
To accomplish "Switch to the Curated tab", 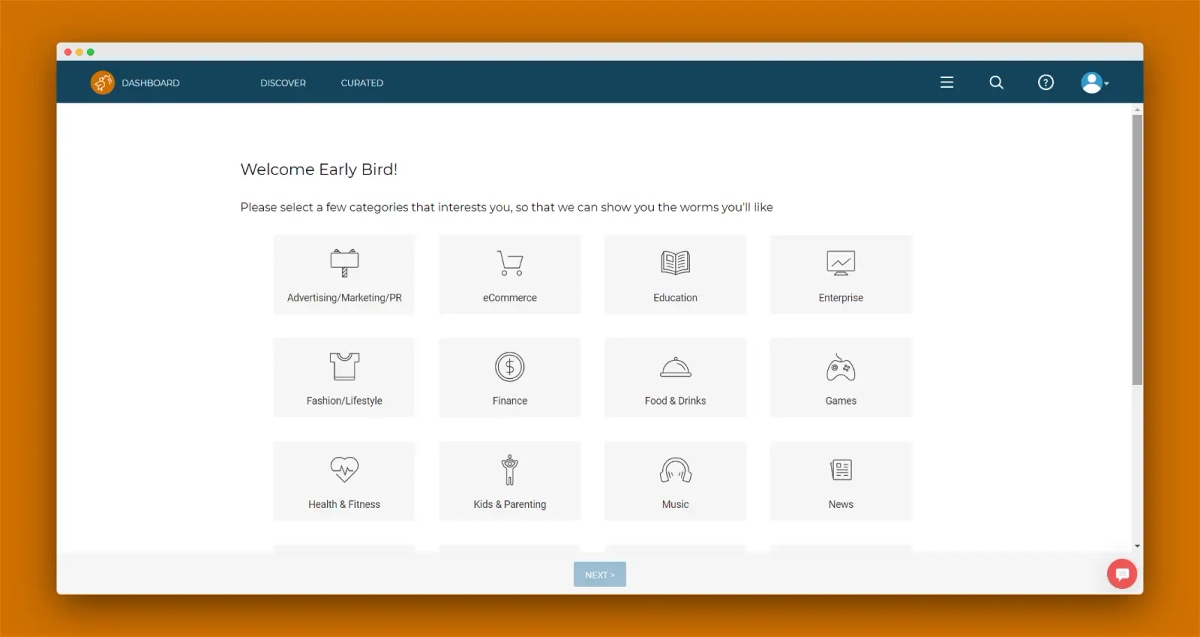I will pos(362,83).
